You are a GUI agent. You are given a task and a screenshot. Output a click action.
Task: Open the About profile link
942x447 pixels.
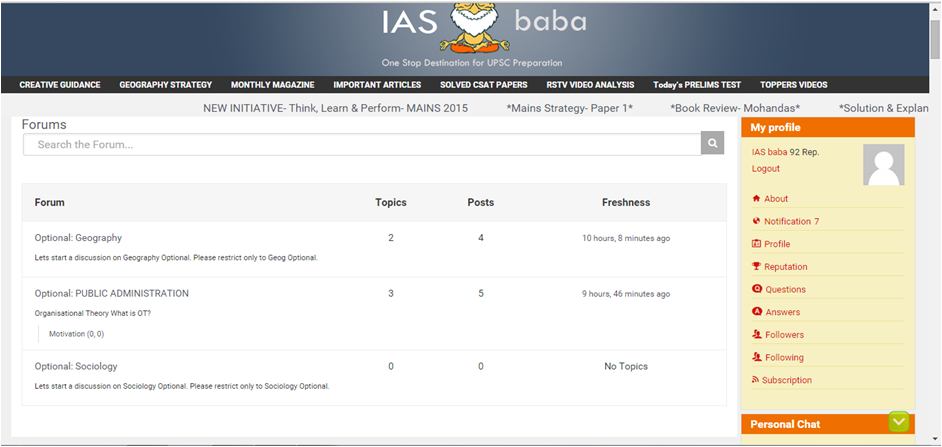776,199
